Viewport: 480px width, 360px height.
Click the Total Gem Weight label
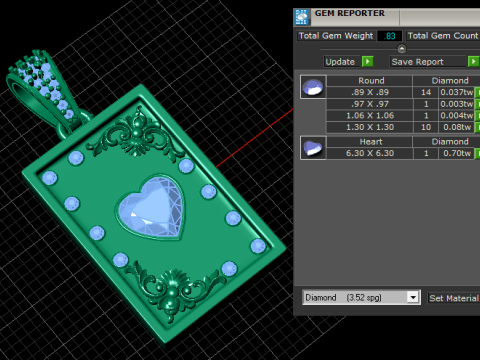[336, 36]
